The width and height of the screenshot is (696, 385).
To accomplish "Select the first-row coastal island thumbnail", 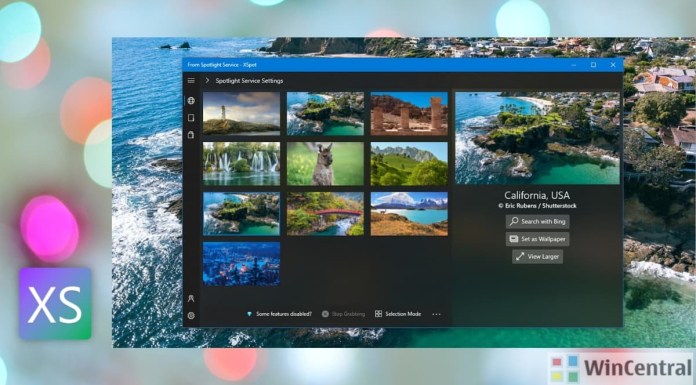I will tap(325, 113).
